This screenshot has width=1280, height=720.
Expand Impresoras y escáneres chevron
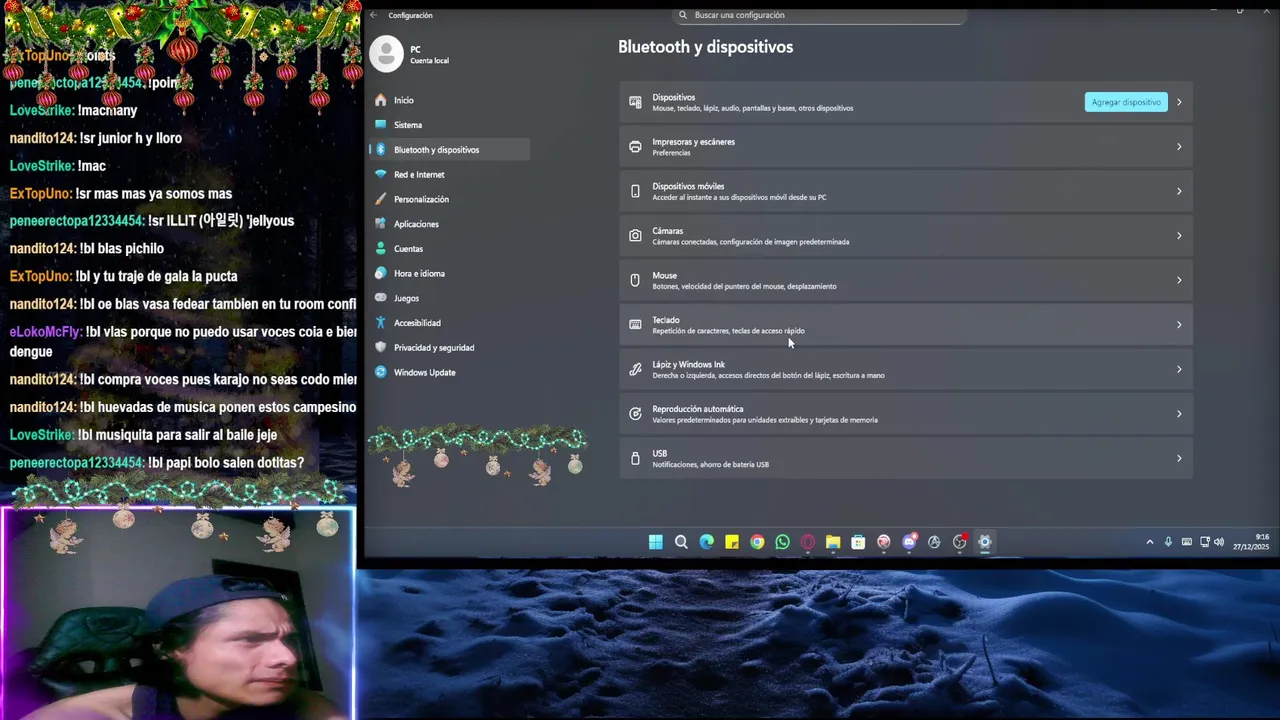pyautogui.click(x=1179, y=147)
